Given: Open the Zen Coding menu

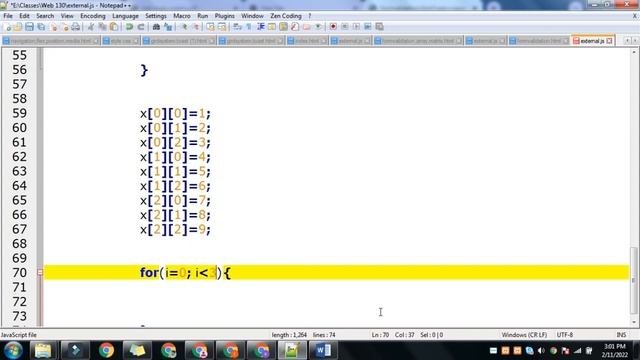Looking at the screenshot, I should pyautogui.click(x=286, y=16).
